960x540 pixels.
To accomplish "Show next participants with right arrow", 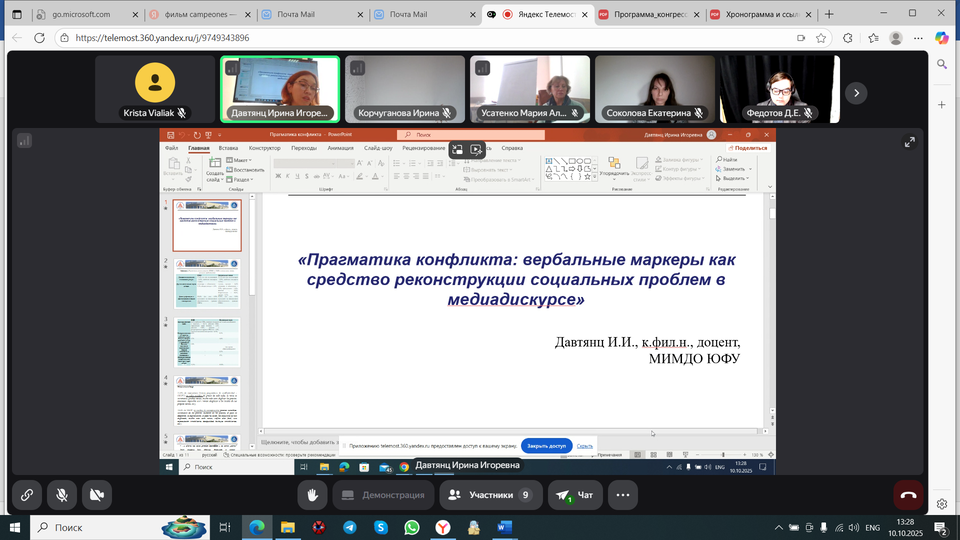I will [x=856, y=93].
